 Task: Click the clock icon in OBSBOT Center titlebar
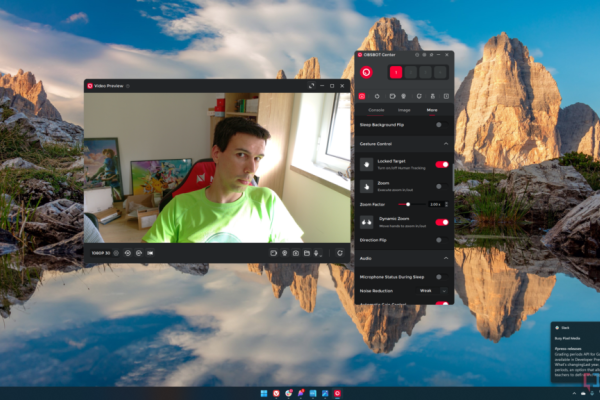(x=417, y=55)
